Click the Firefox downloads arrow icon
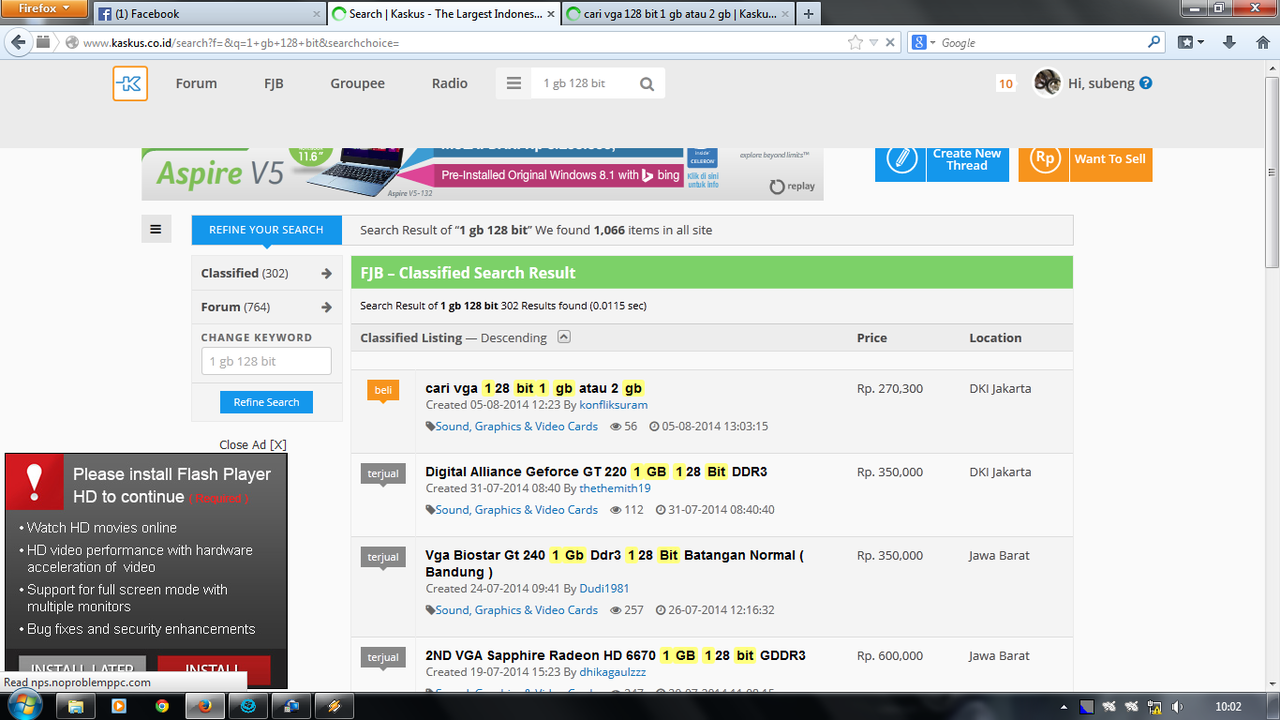 click(x=1230, y=42)
